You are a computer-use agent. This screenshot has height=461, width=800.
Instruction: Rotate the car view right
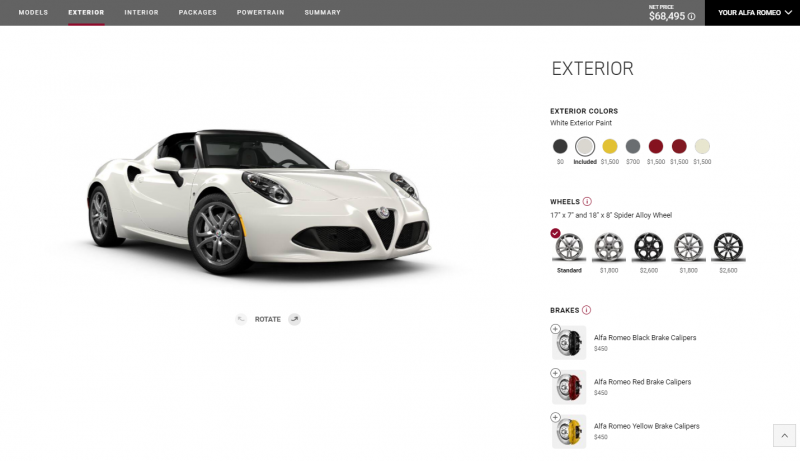click(x=294, y=319)
